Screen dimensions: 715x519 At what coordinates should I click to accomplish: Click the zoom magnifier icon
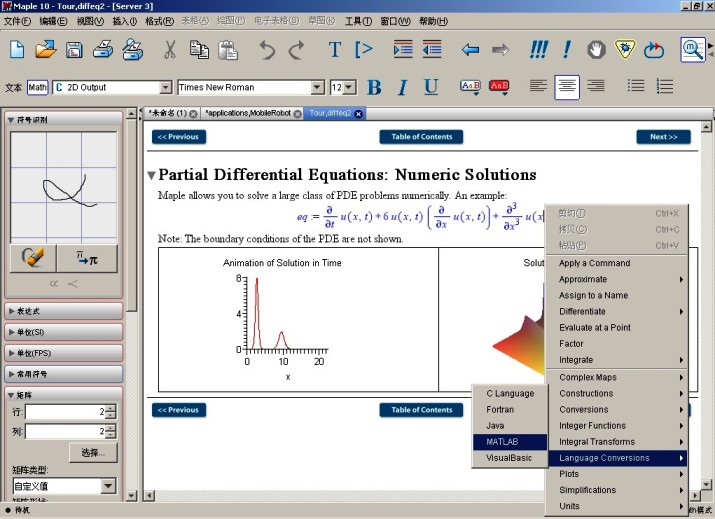pyautogui.click(x=693, y=49)
